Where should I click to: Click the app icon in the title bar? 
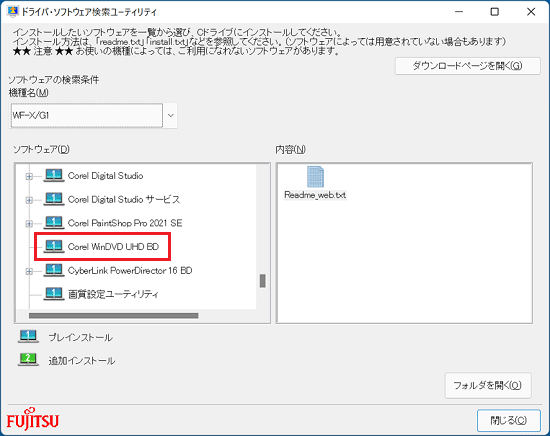13,11
